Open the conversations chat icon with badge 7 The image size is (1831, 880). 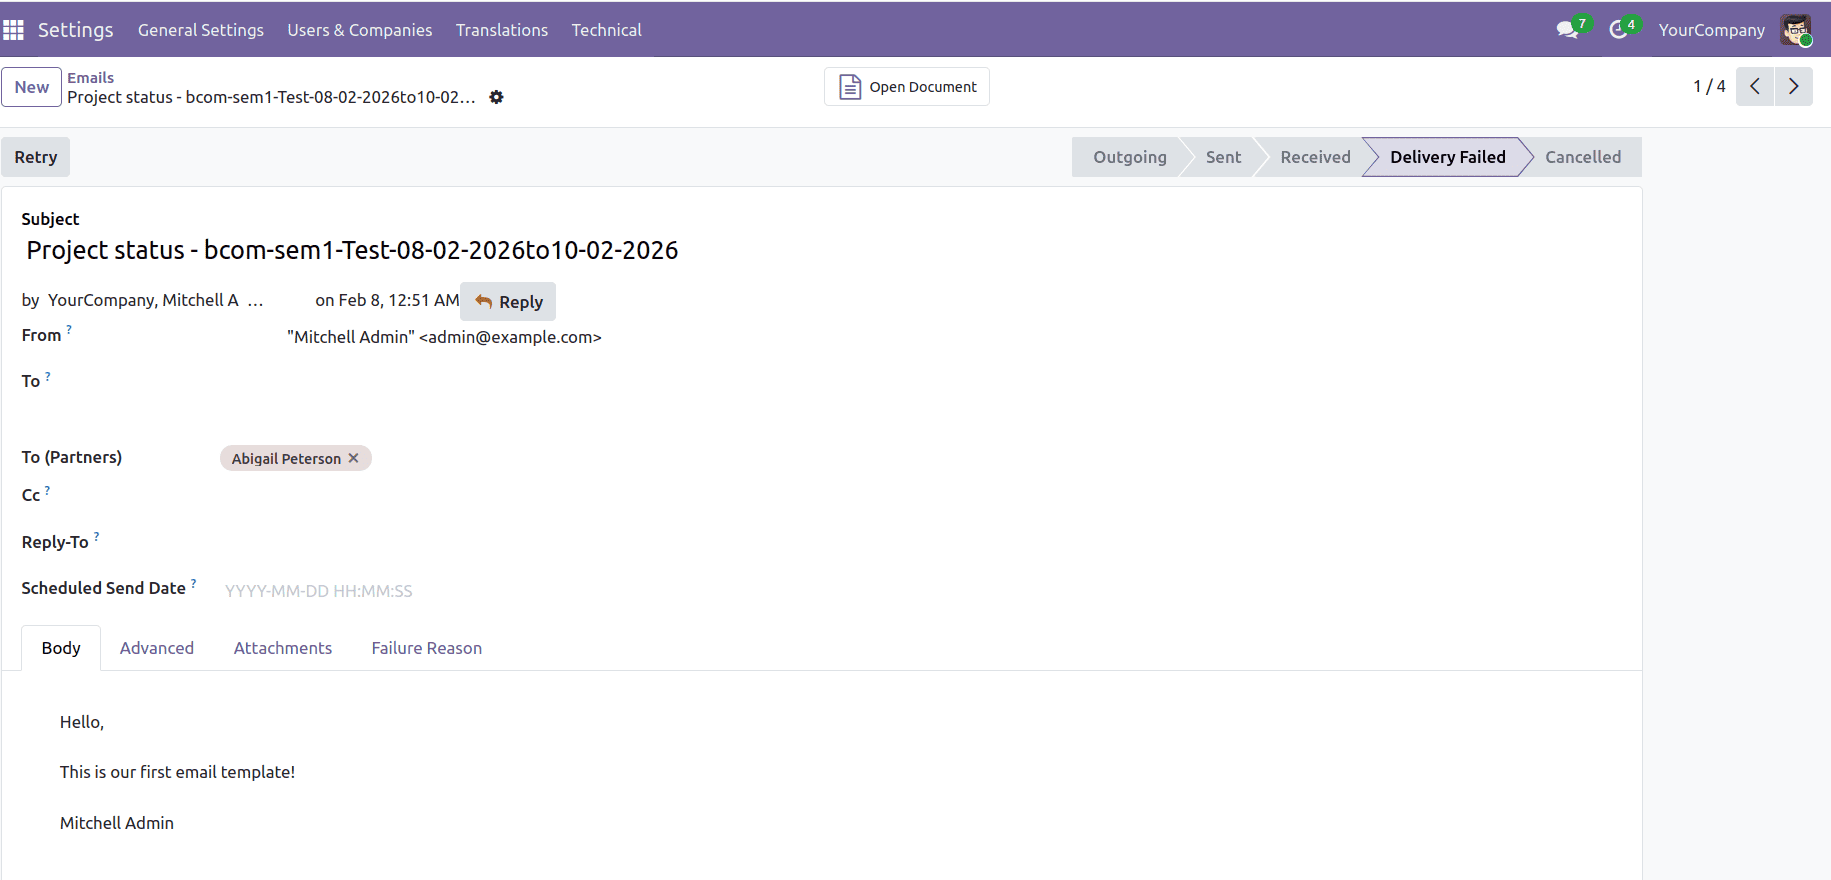point(1568,30)
